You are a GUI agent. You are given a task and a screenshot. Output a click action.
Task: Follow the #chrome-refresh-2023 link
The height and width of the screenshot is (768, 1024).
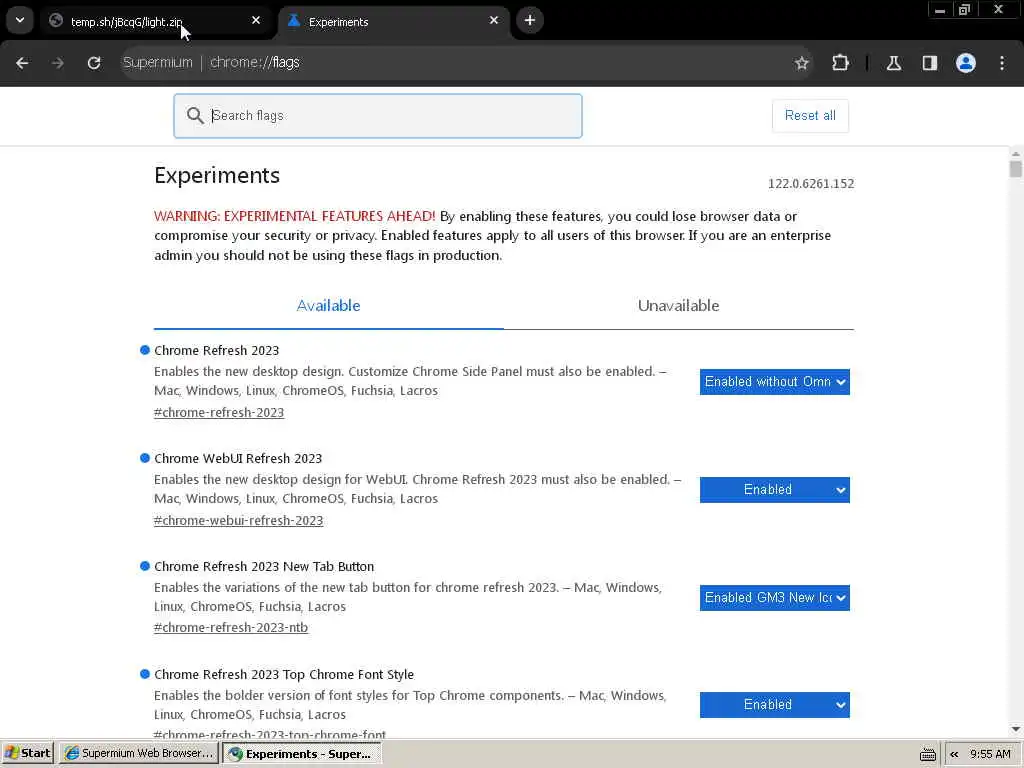[x=219, y=412]
